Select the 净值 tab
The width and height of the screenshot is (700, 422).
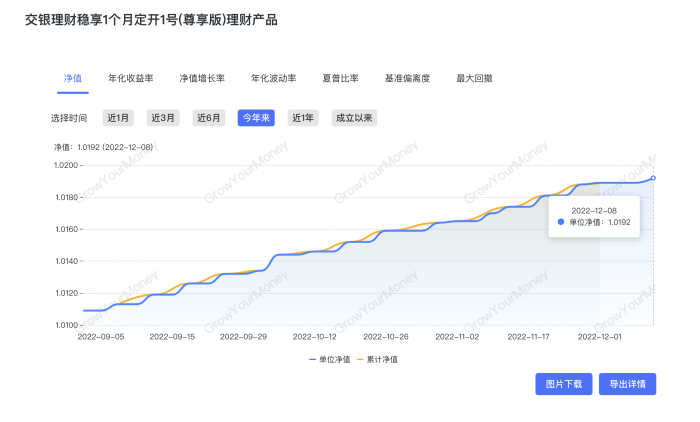(73, 79)
